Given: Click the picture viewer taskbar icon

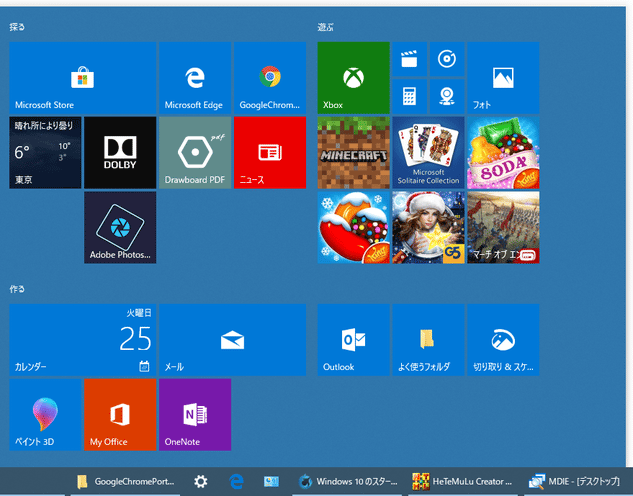Looking at the screenshot, I should pos(271,481).
